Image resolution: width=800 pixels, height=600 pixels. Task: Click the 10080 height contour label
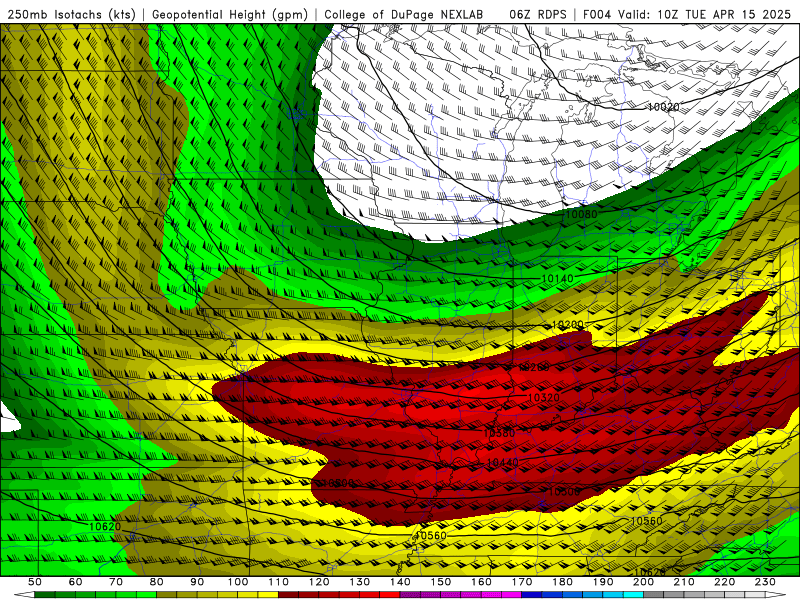(581, 214)
